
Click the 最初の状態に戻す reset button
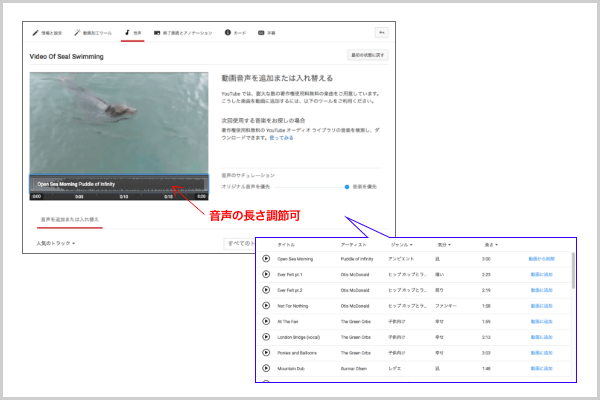368,55
